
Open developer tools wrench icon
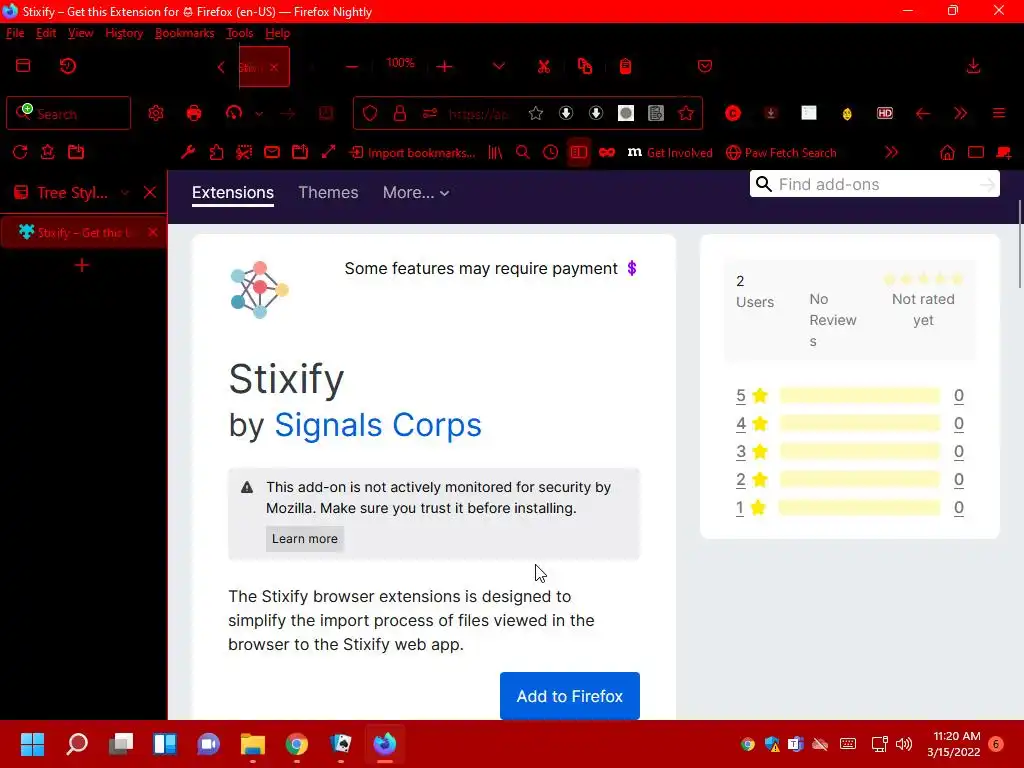[x=188, y=152]
